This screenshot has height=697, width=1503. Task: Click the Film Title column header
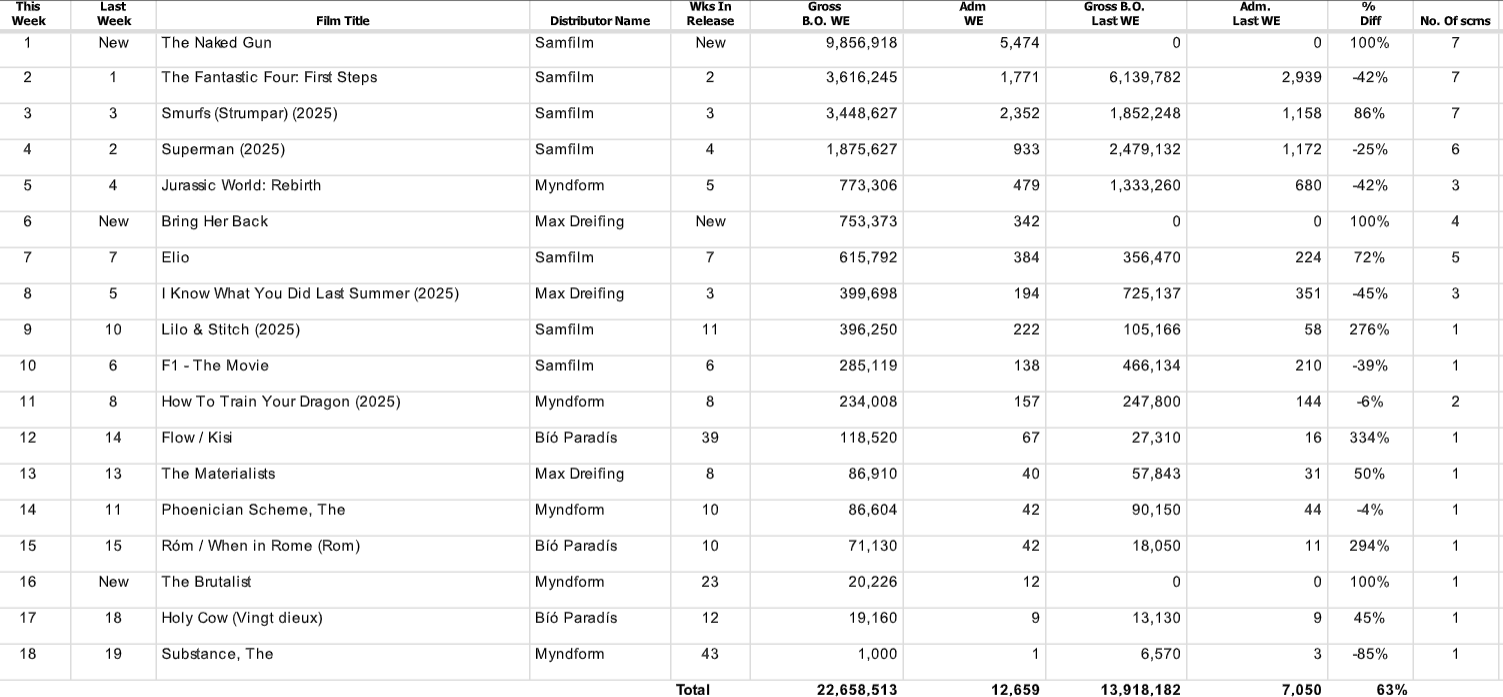pos(342,20)
